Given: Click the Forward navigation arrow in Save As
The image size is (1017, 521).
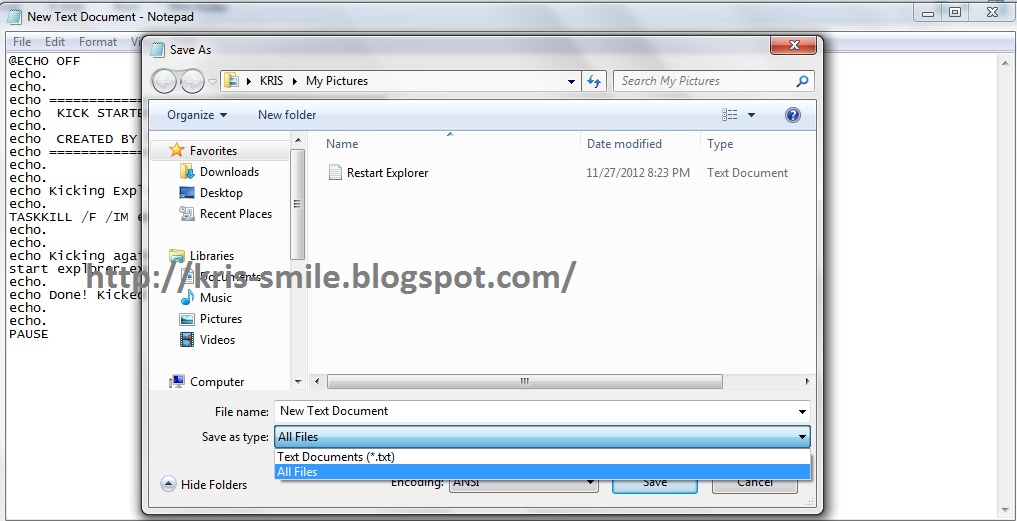Looking at the screenshot, I should coord(192,81).
